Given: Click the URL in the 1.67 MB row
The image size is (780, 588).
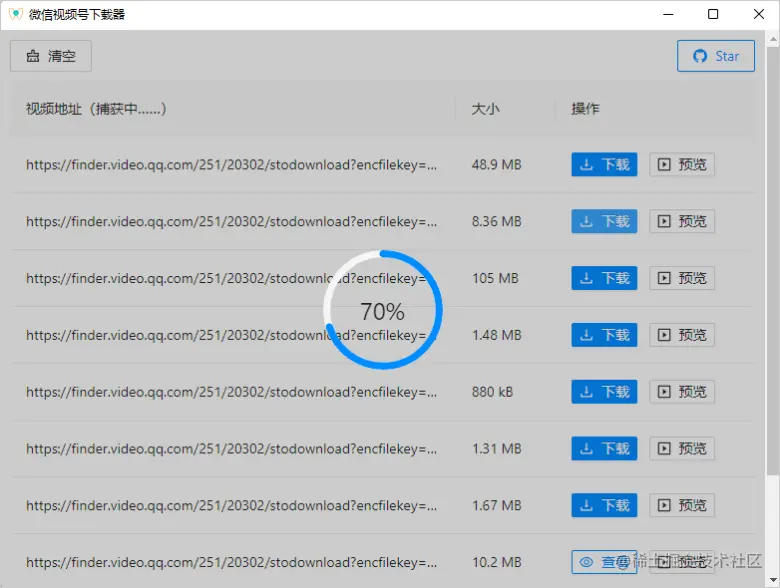Looking at the screenshot, I should tap(231, 505).
